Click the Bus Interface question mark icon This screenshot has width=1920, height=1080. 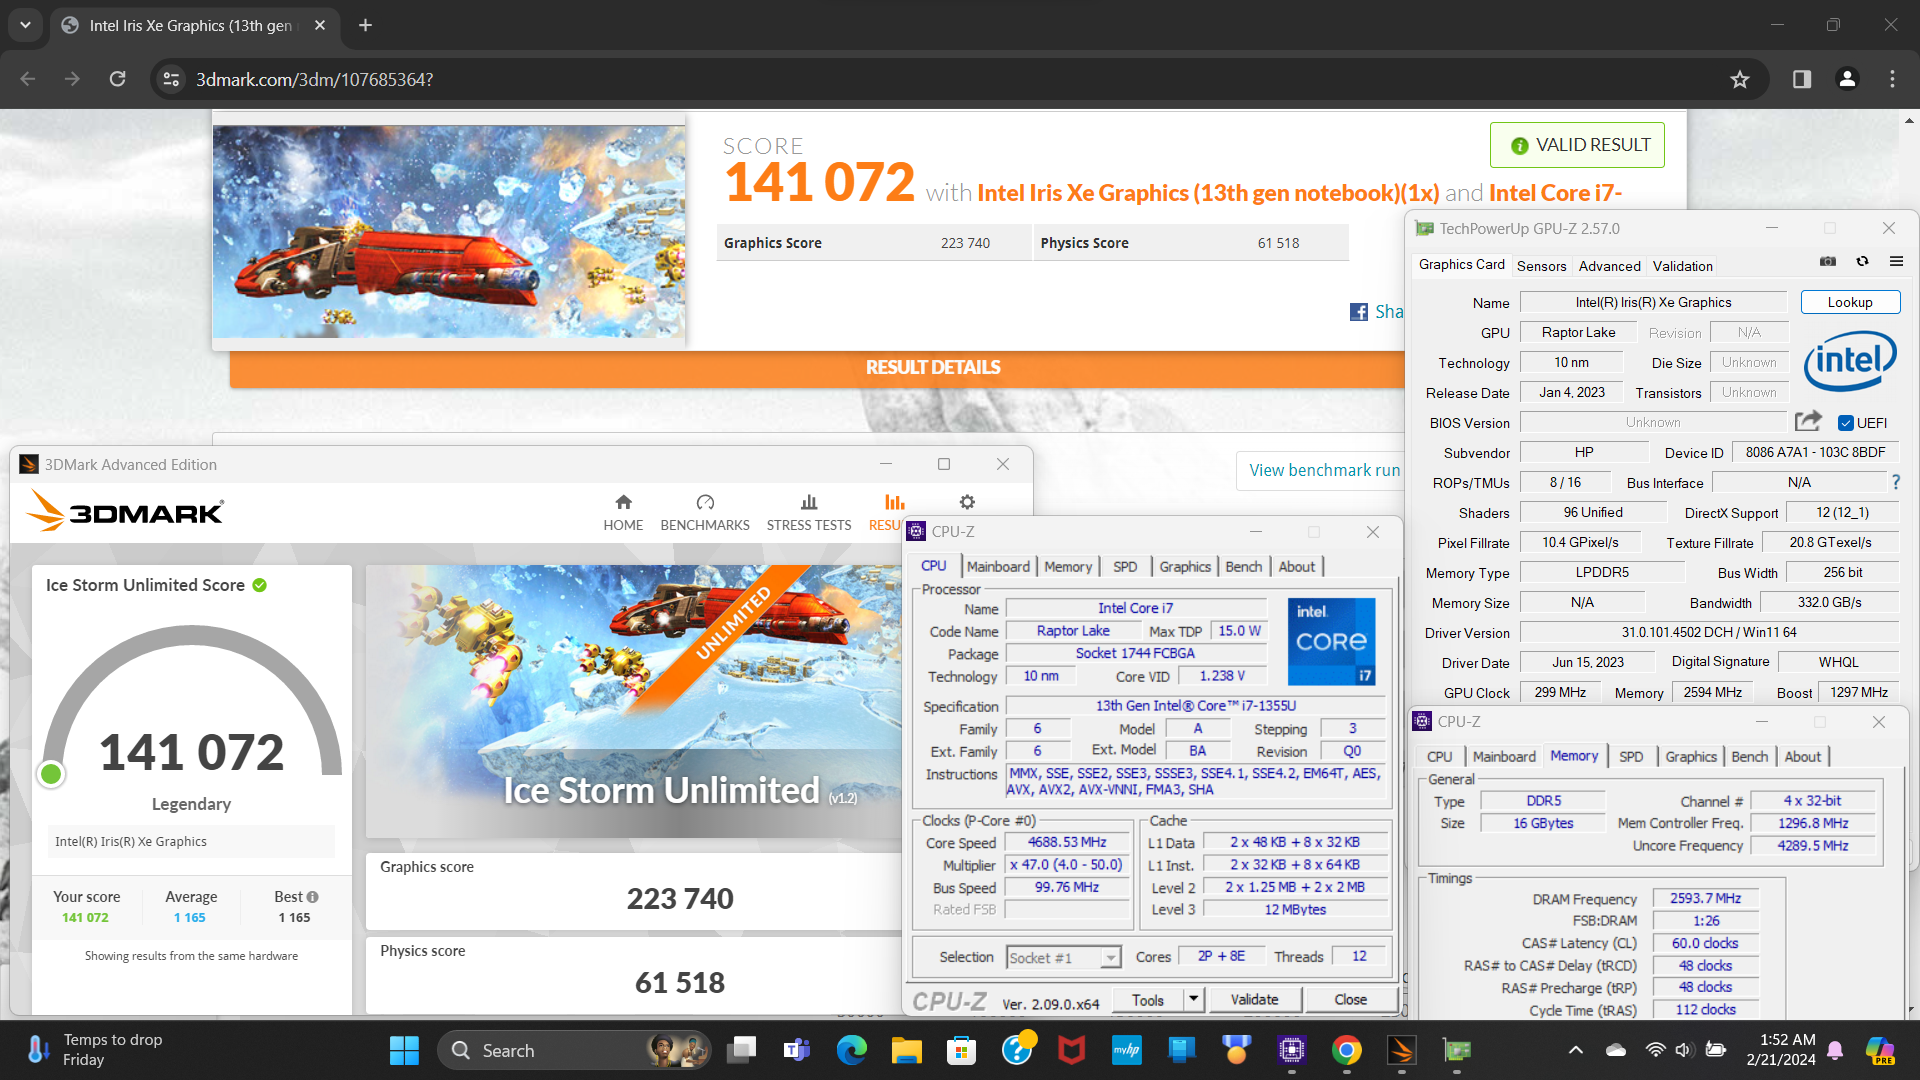coord(1895,482)
